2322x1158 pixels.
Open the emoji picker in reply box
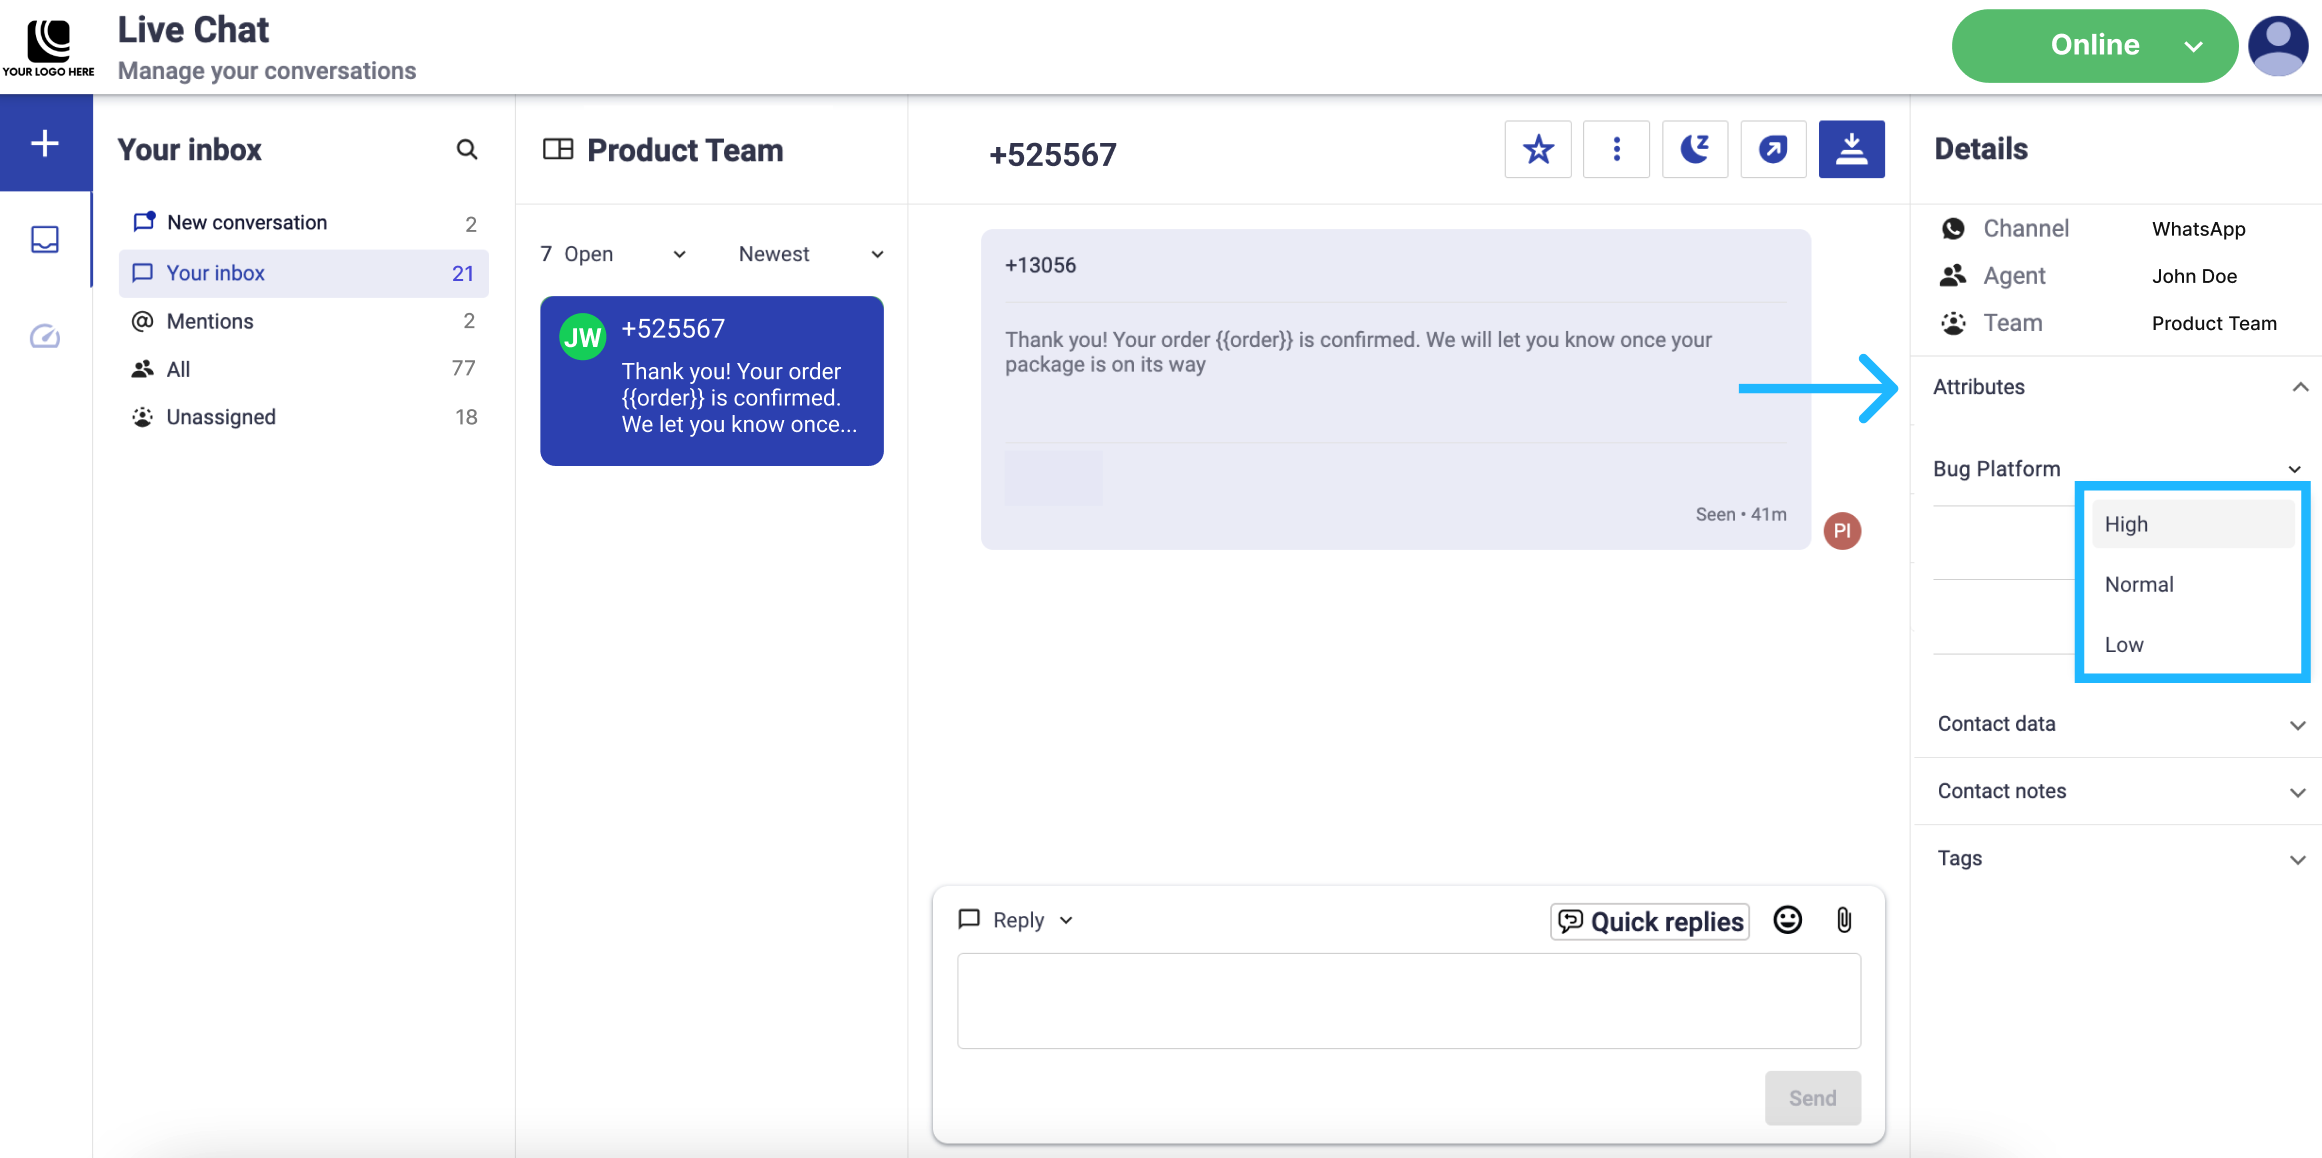pyautogui.click(x=1787, y=920)
